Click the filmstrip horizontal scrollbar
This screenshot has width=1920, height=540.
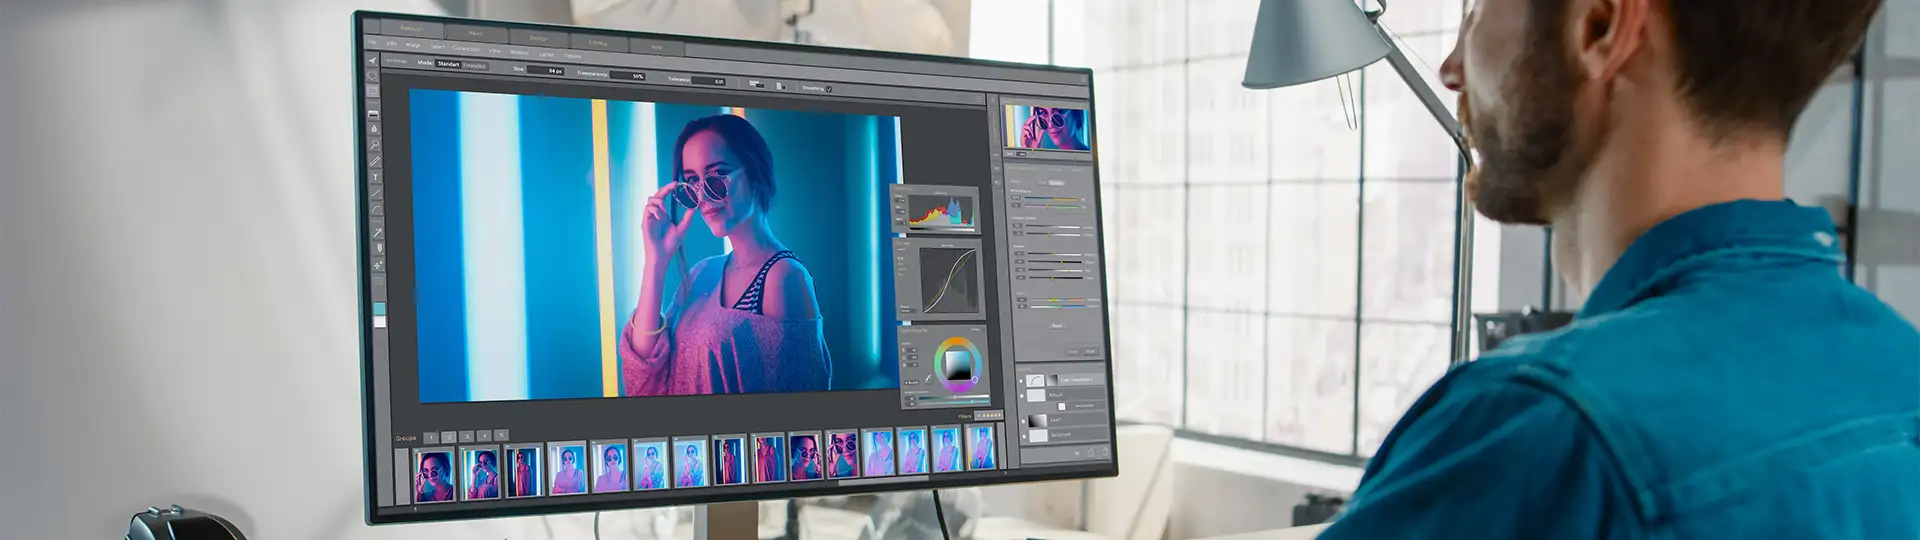tap(884, 480)
